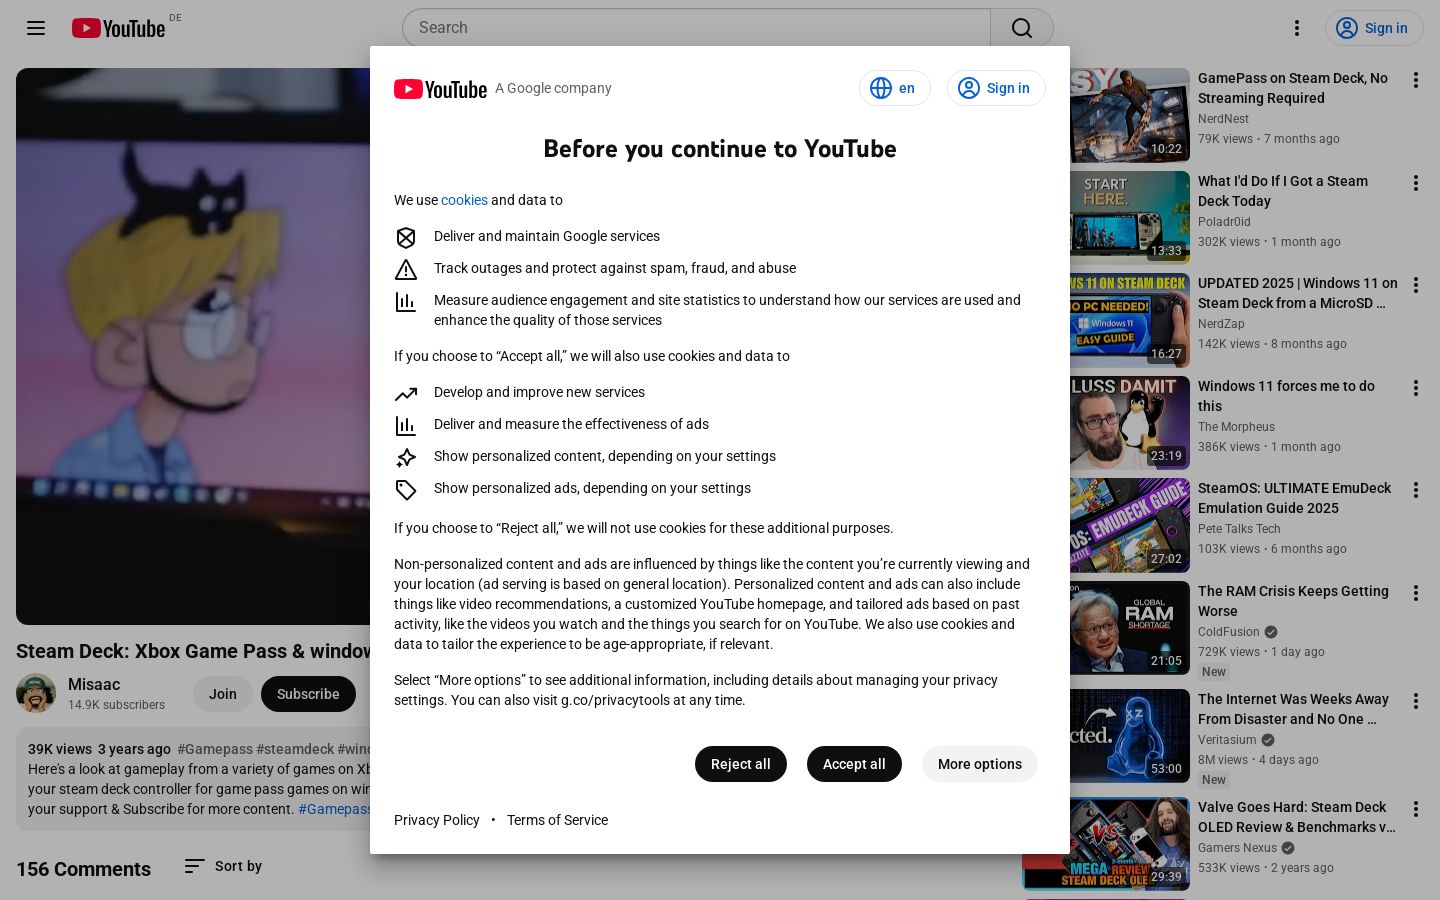The height and width of the screenshot is (900, 1440).
Task: Click the Poladr0id channel name
Action: pyautogui.click(x=1224, y=222)
